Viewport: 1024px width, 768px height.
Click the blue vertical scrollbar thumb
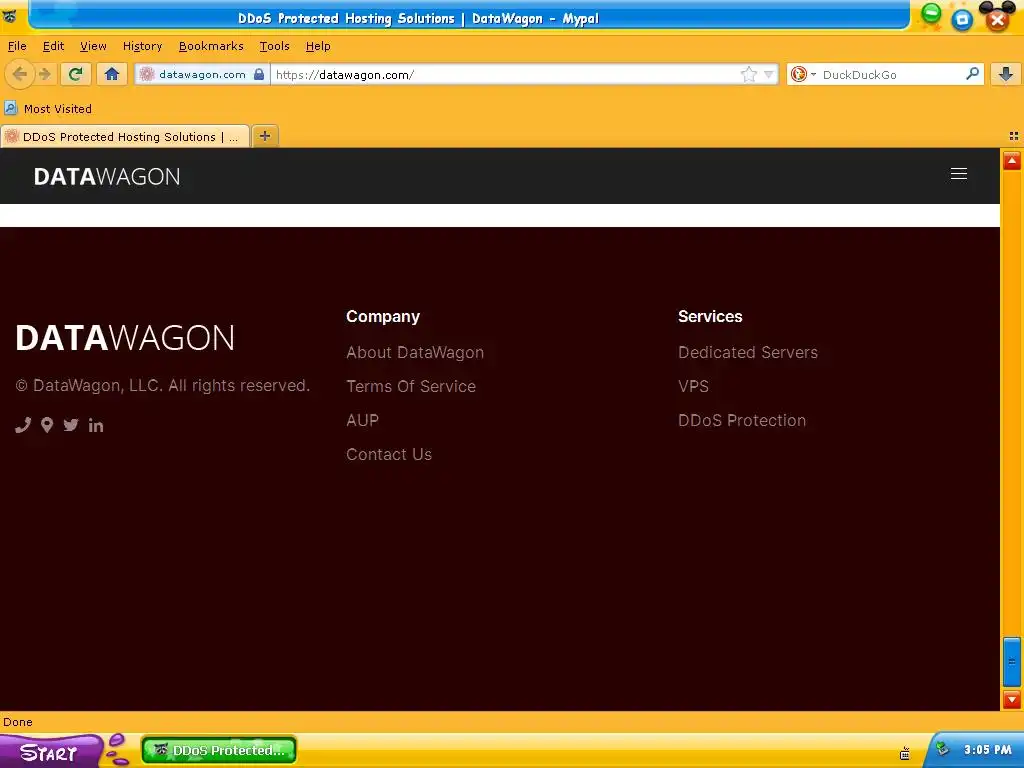coord(1012,662)
